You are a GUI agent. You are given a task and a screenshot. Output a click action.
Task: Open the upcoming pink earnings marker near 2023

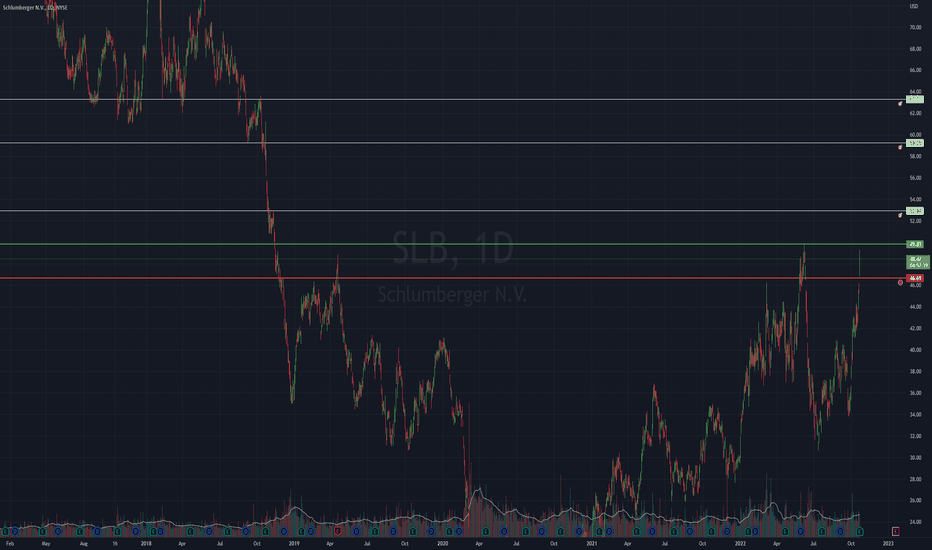click(x=895, y=531)
